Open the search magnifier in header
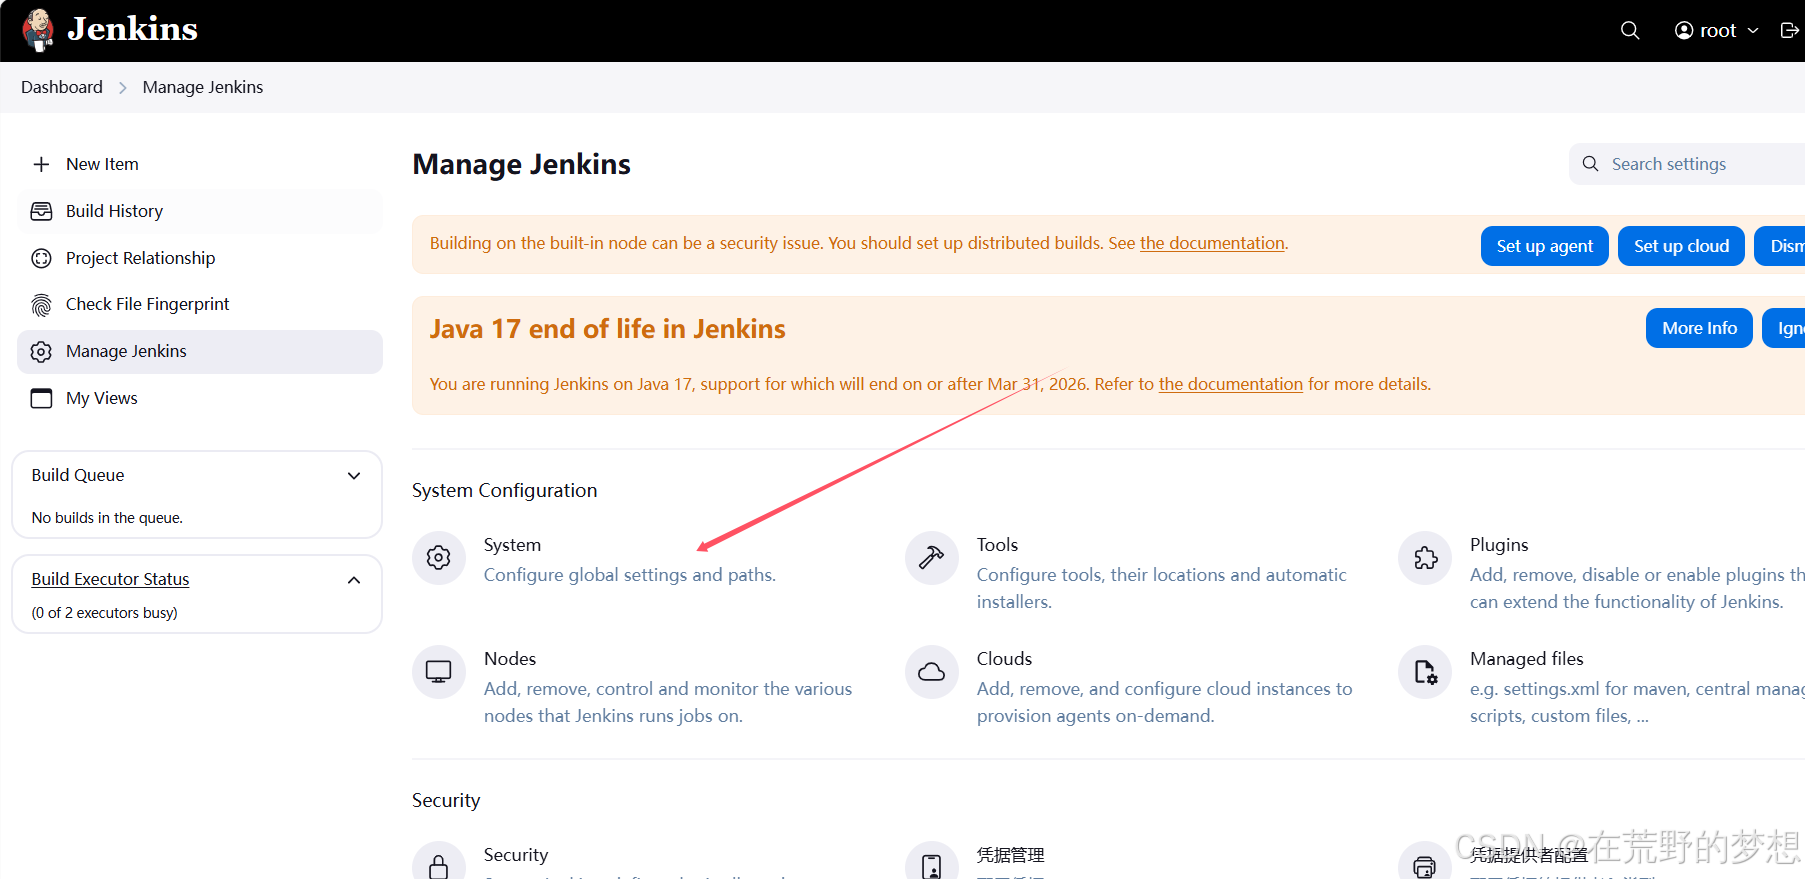Image resolution: width=1805 pixels, height=879 pixels. (1630, 30)
